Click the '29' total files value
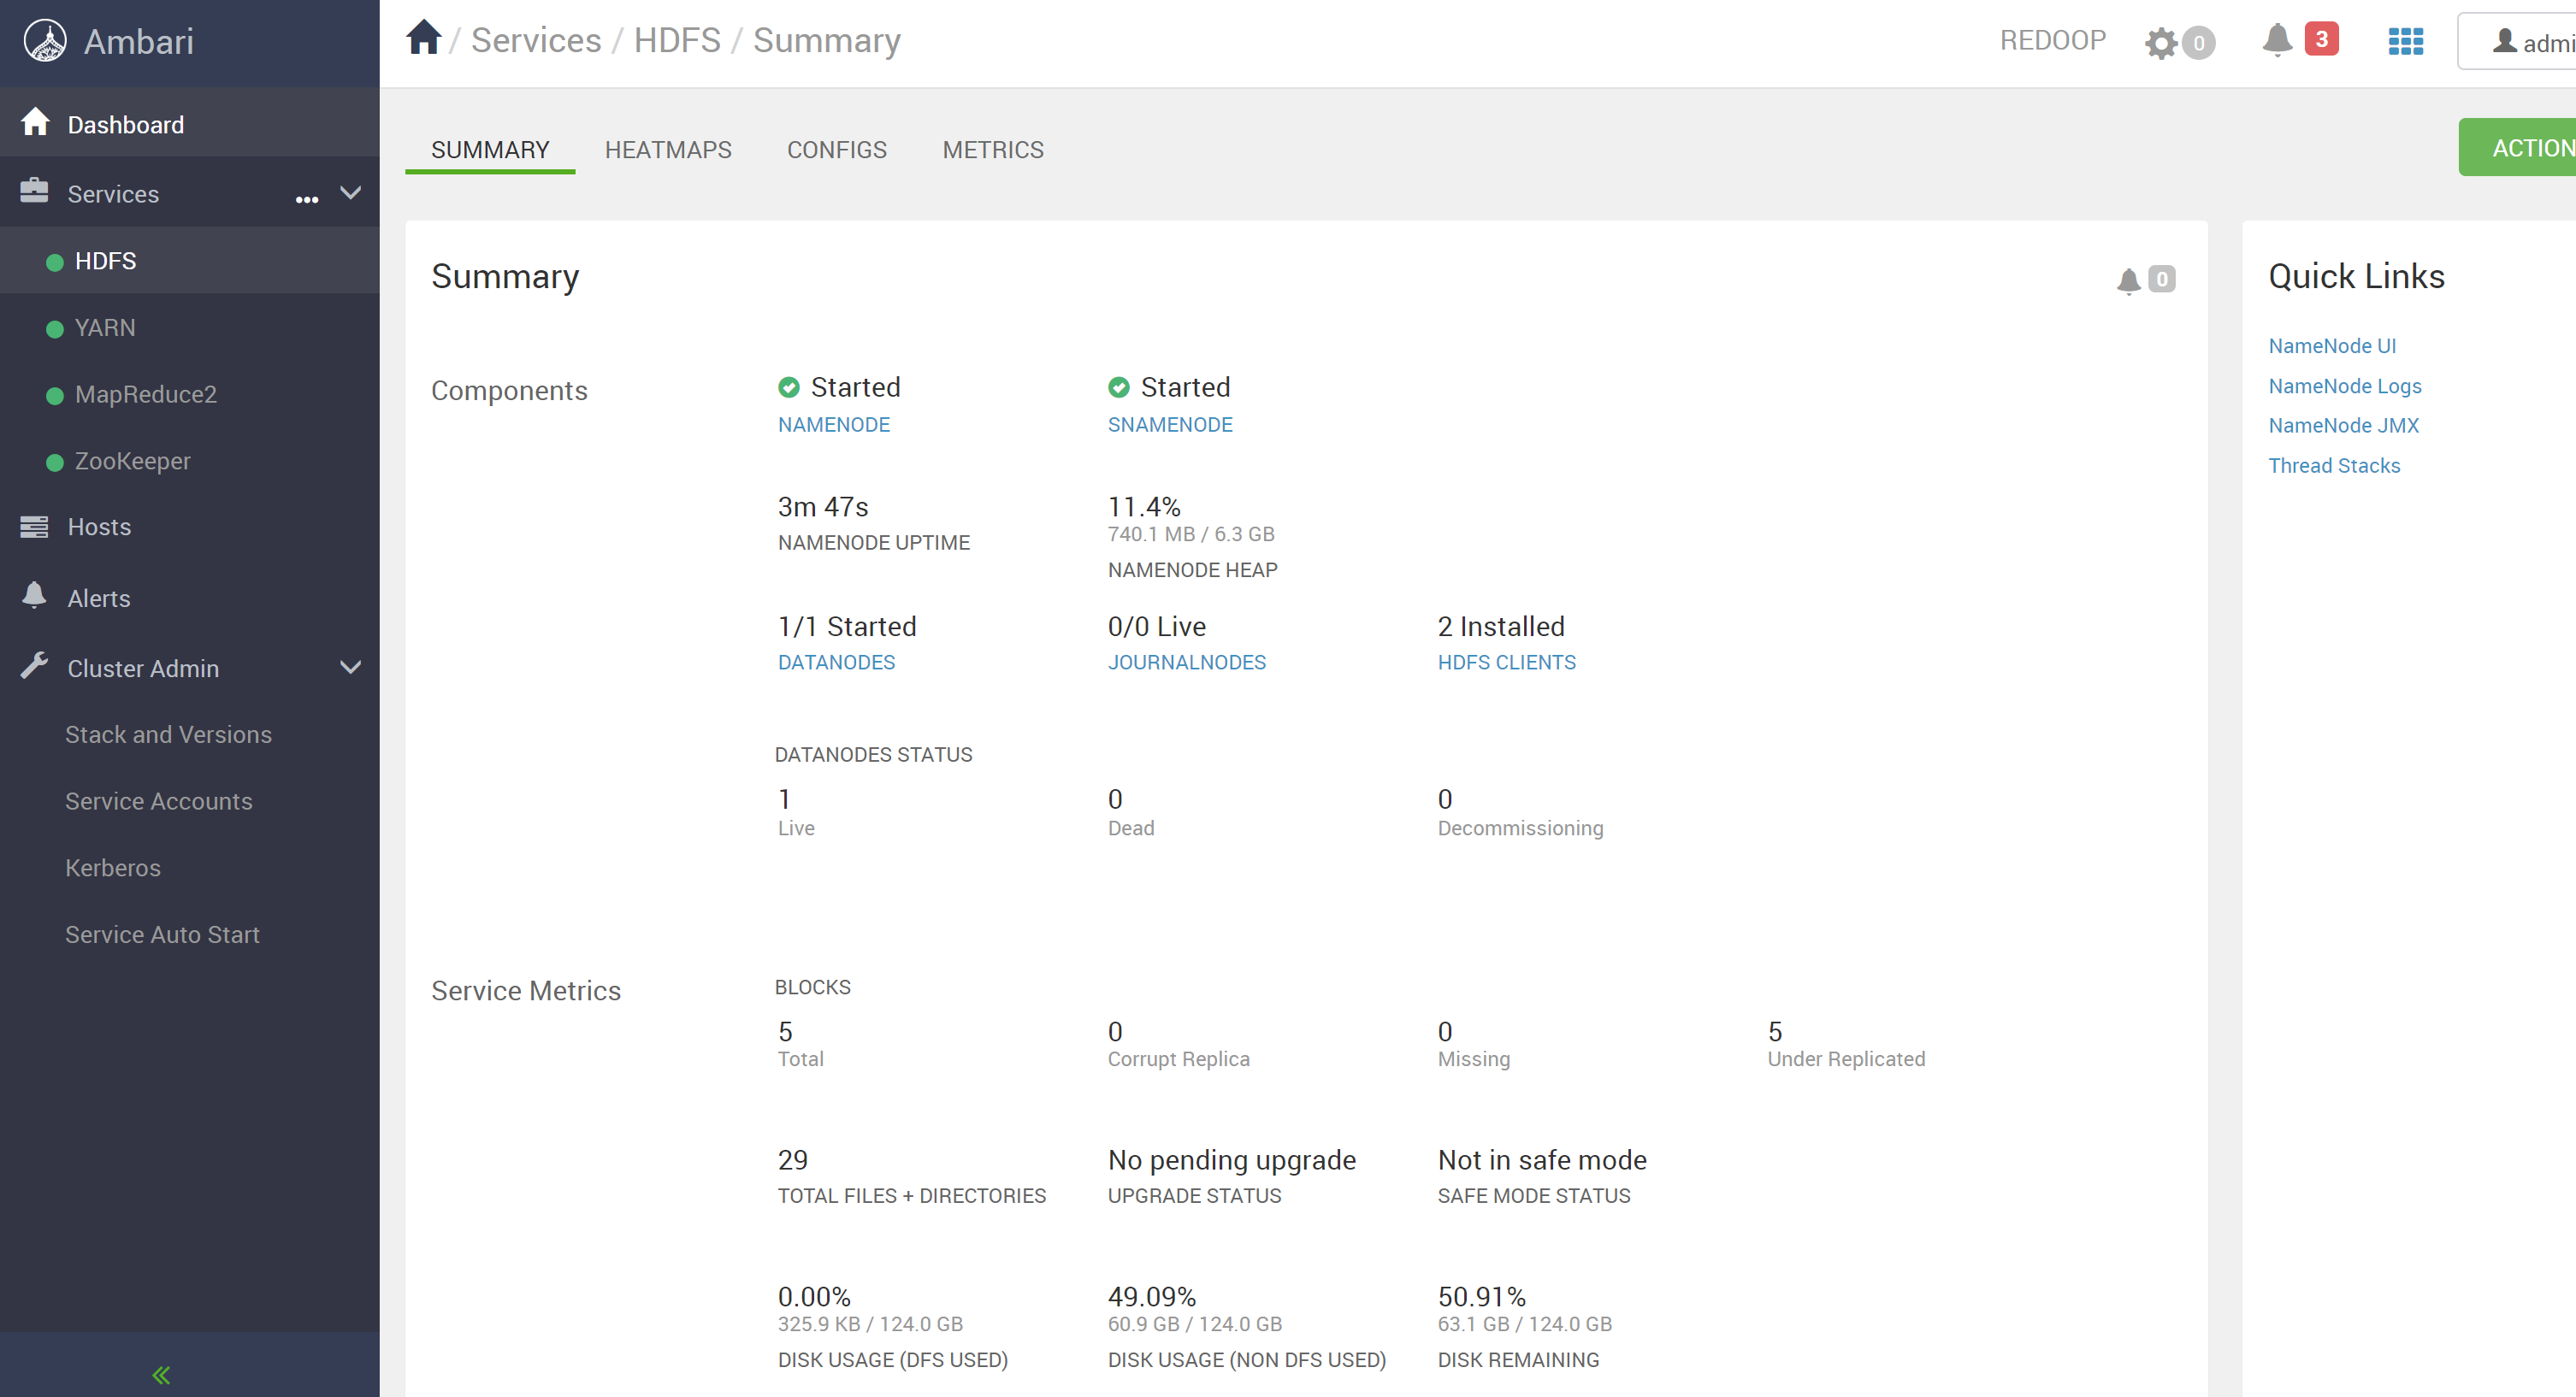The width and height of the screenshot is (2576, 1397). (x=793, y=1160)
